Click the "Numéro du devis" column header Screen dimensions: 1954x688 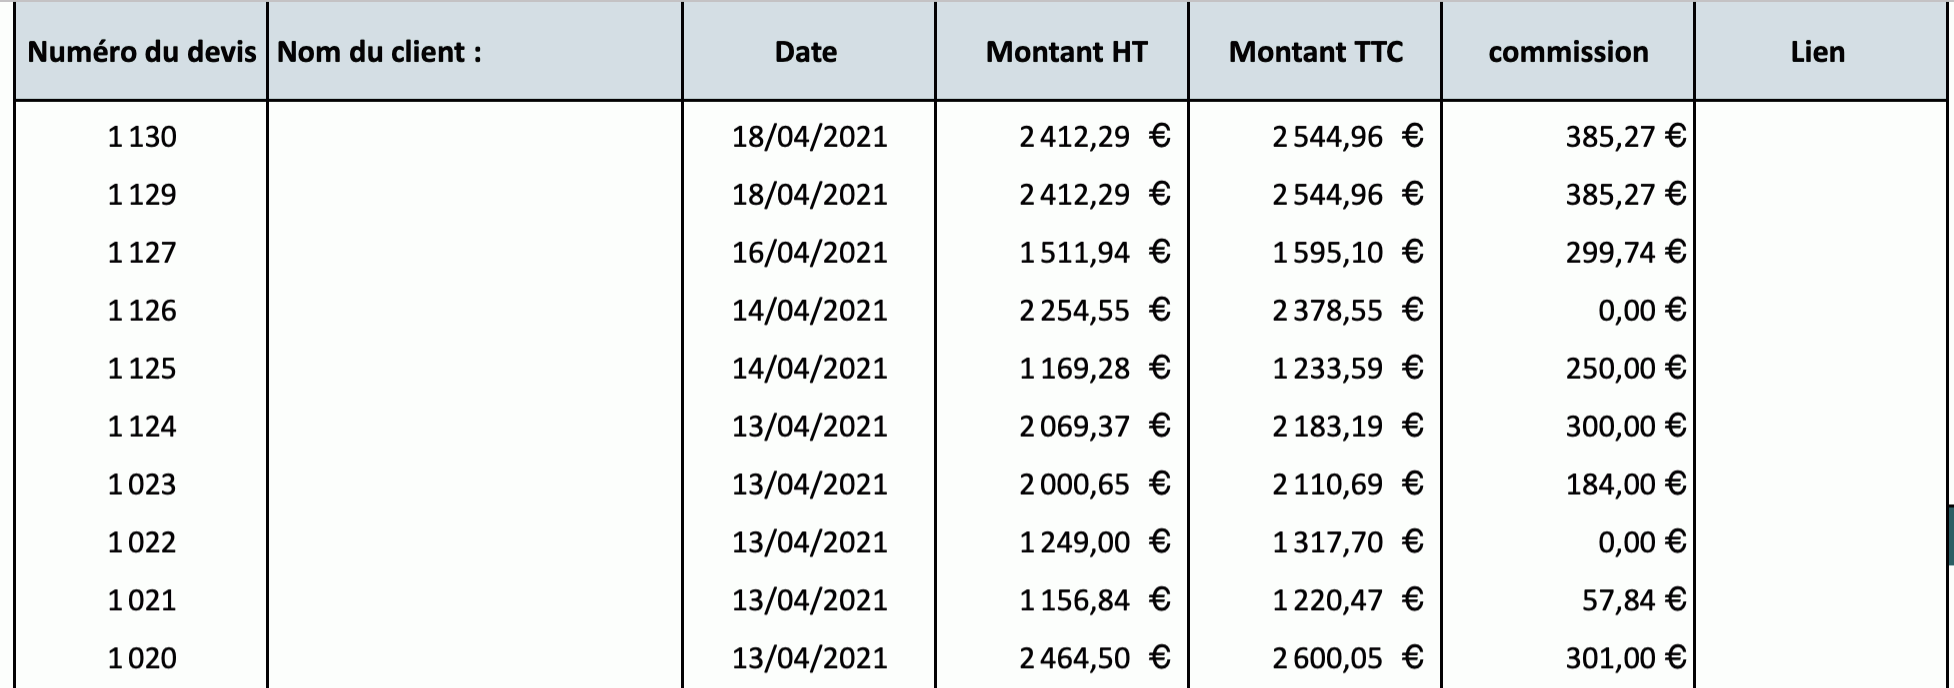[x=142, y=52]
